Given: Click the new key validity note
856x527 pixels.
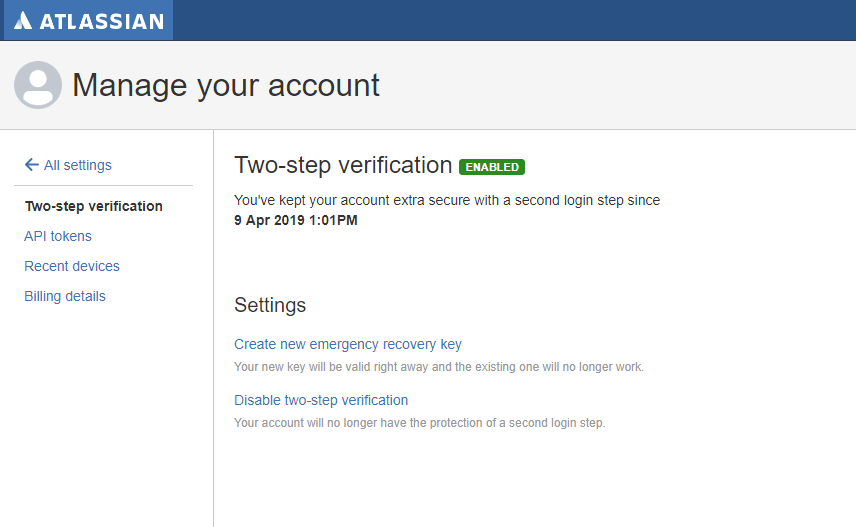Looking at the screenshot, I should pyautogui.click(x=439, y=367).
